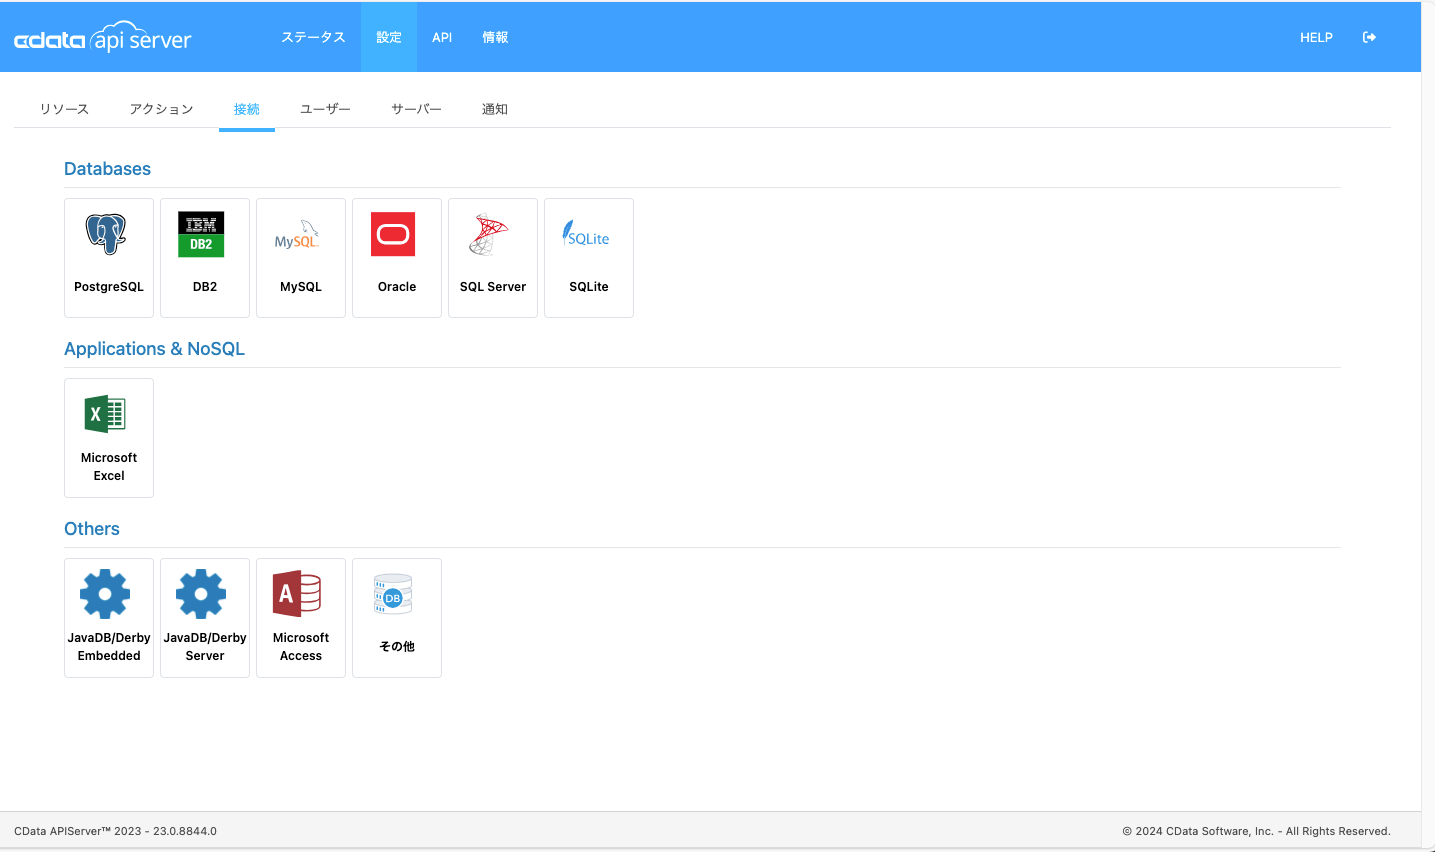This screenshot has width=1435, height=852.
Task: Switch to the アクション tab
Action: [161, 109]
